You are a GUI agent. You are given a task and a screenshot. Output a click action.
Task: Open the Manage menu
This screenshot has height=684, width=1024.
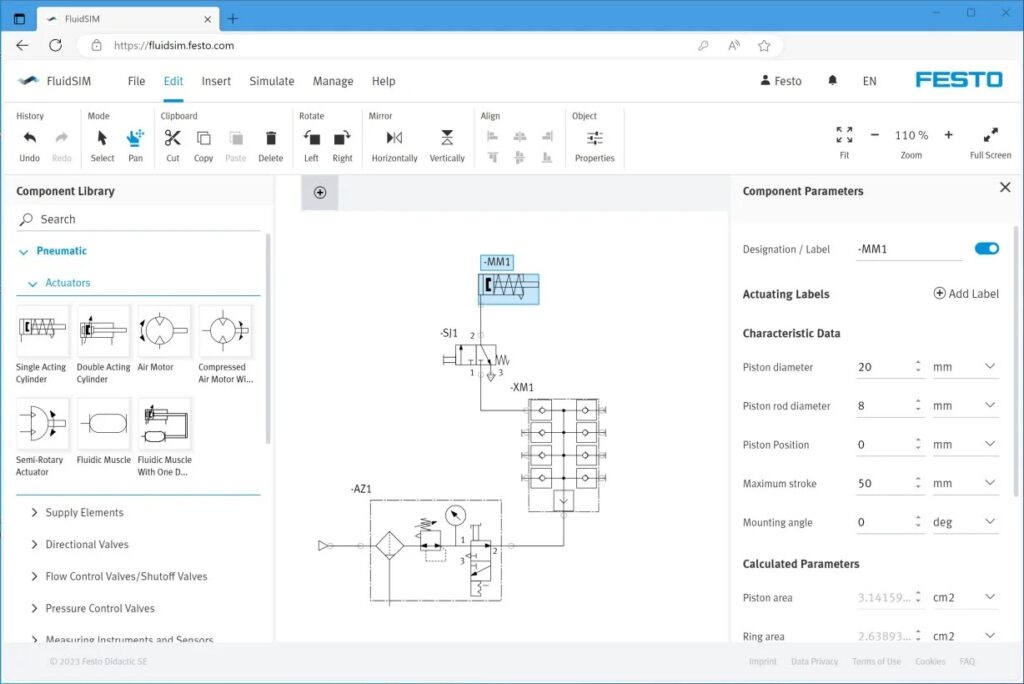[333, 81]
